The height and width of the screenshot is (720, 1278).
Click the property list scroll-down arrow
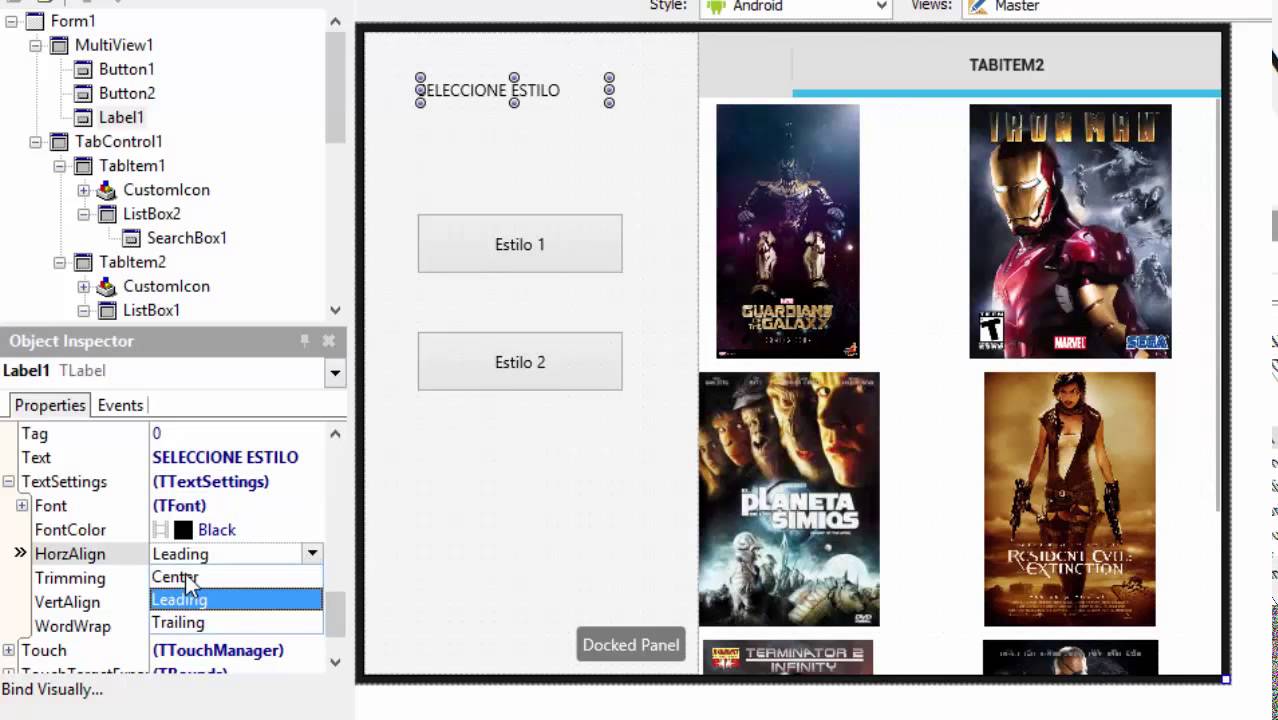[335, 661]
